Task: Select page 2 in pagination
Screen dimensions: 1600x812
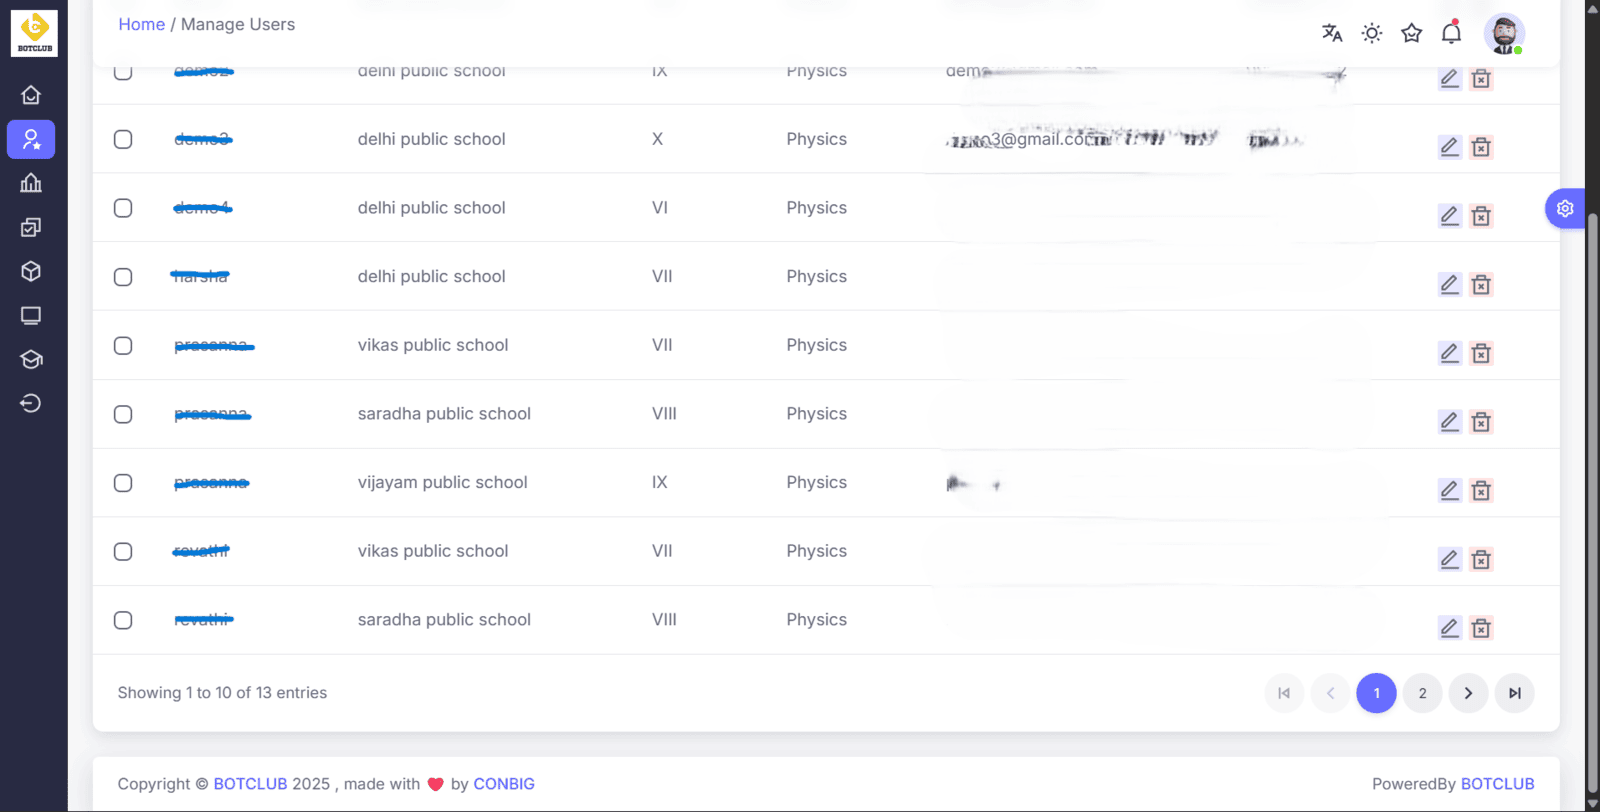Action: [x=1422, y=693]
